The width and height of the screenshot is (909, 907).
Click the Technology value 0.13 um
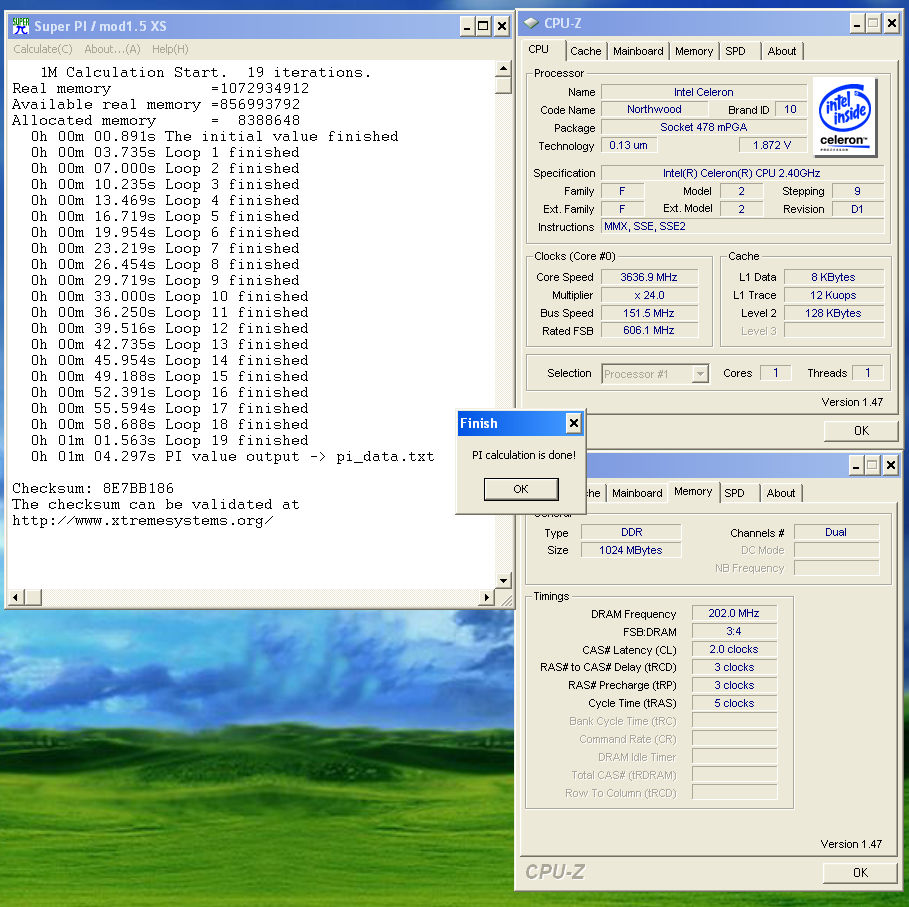(x=628, y=145)
